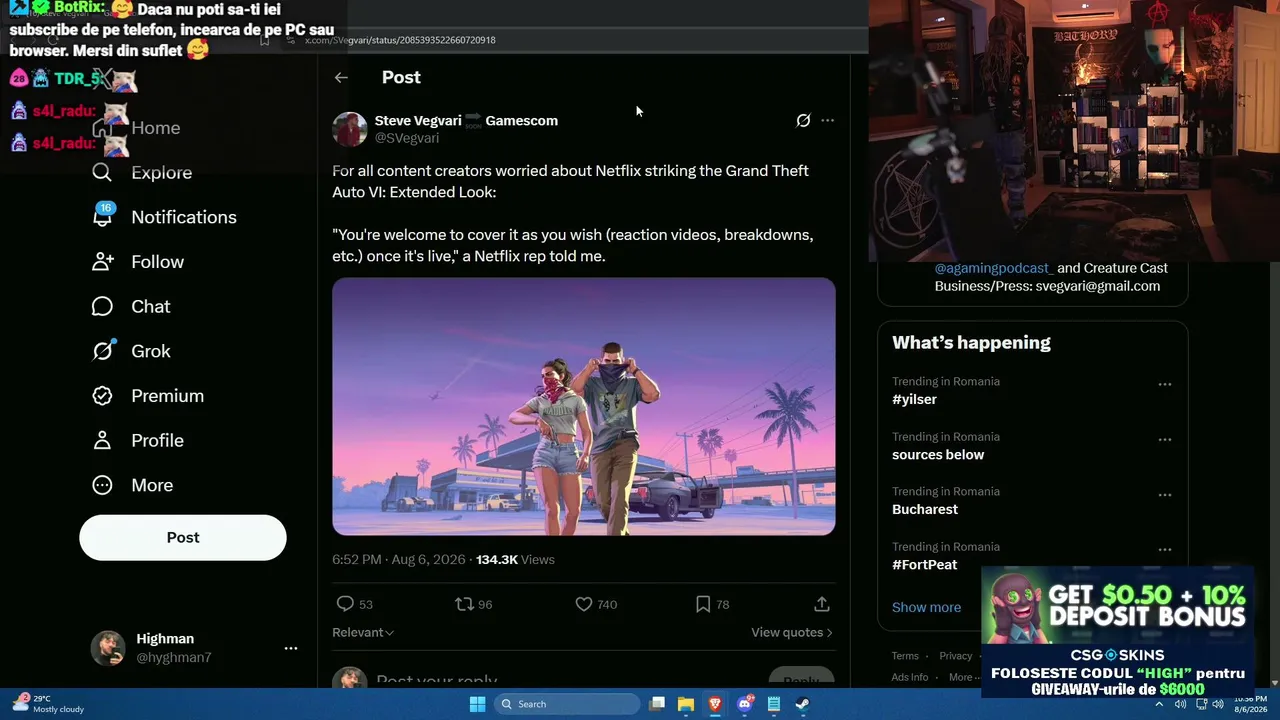Open Highman's profile avatar in the sidebar
The image size is (1280, 720).
(108, 648)
